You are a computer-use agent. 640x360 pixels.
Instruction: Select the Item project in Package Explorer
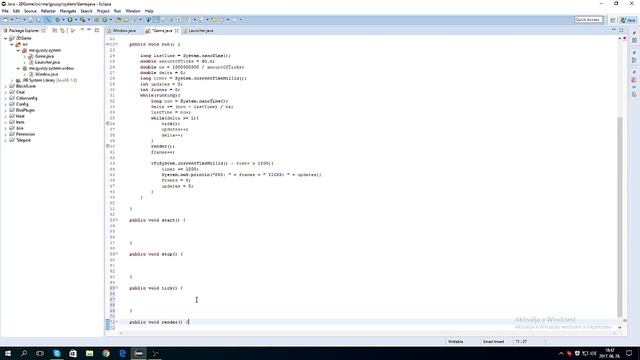tap(20, 122)
